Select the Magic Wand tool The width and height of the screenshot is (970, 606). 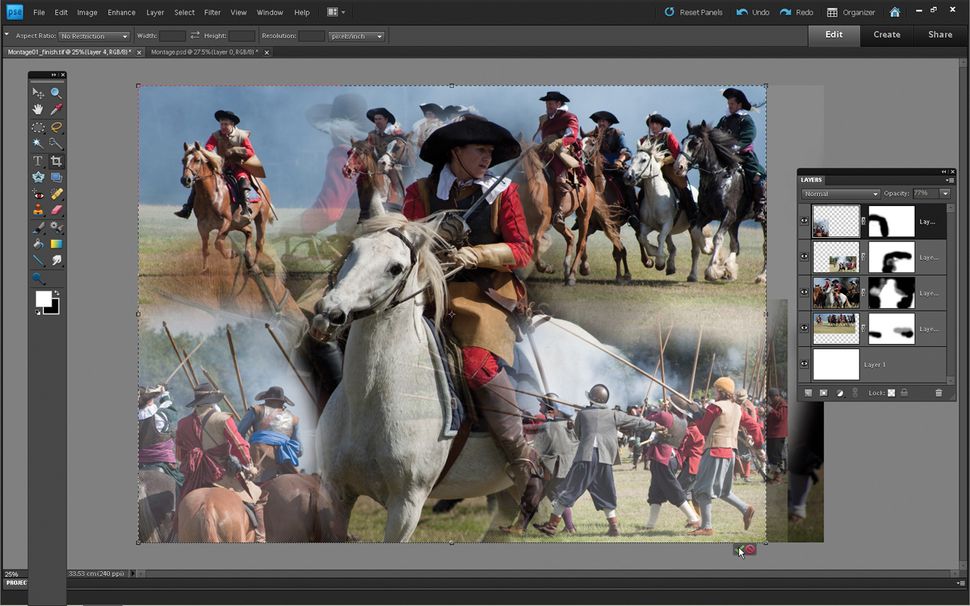pyautogui.click(x=38, y=144)
